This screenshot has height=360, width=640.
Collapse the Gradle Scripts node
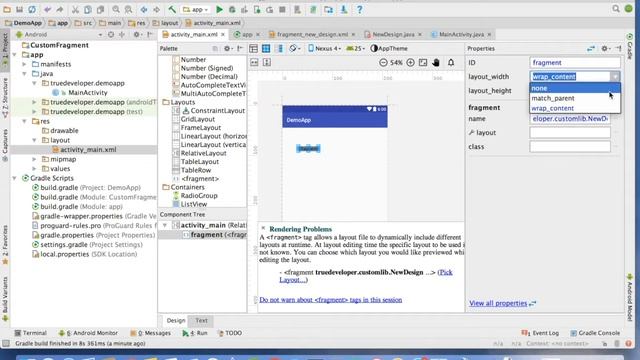(15, 178)
